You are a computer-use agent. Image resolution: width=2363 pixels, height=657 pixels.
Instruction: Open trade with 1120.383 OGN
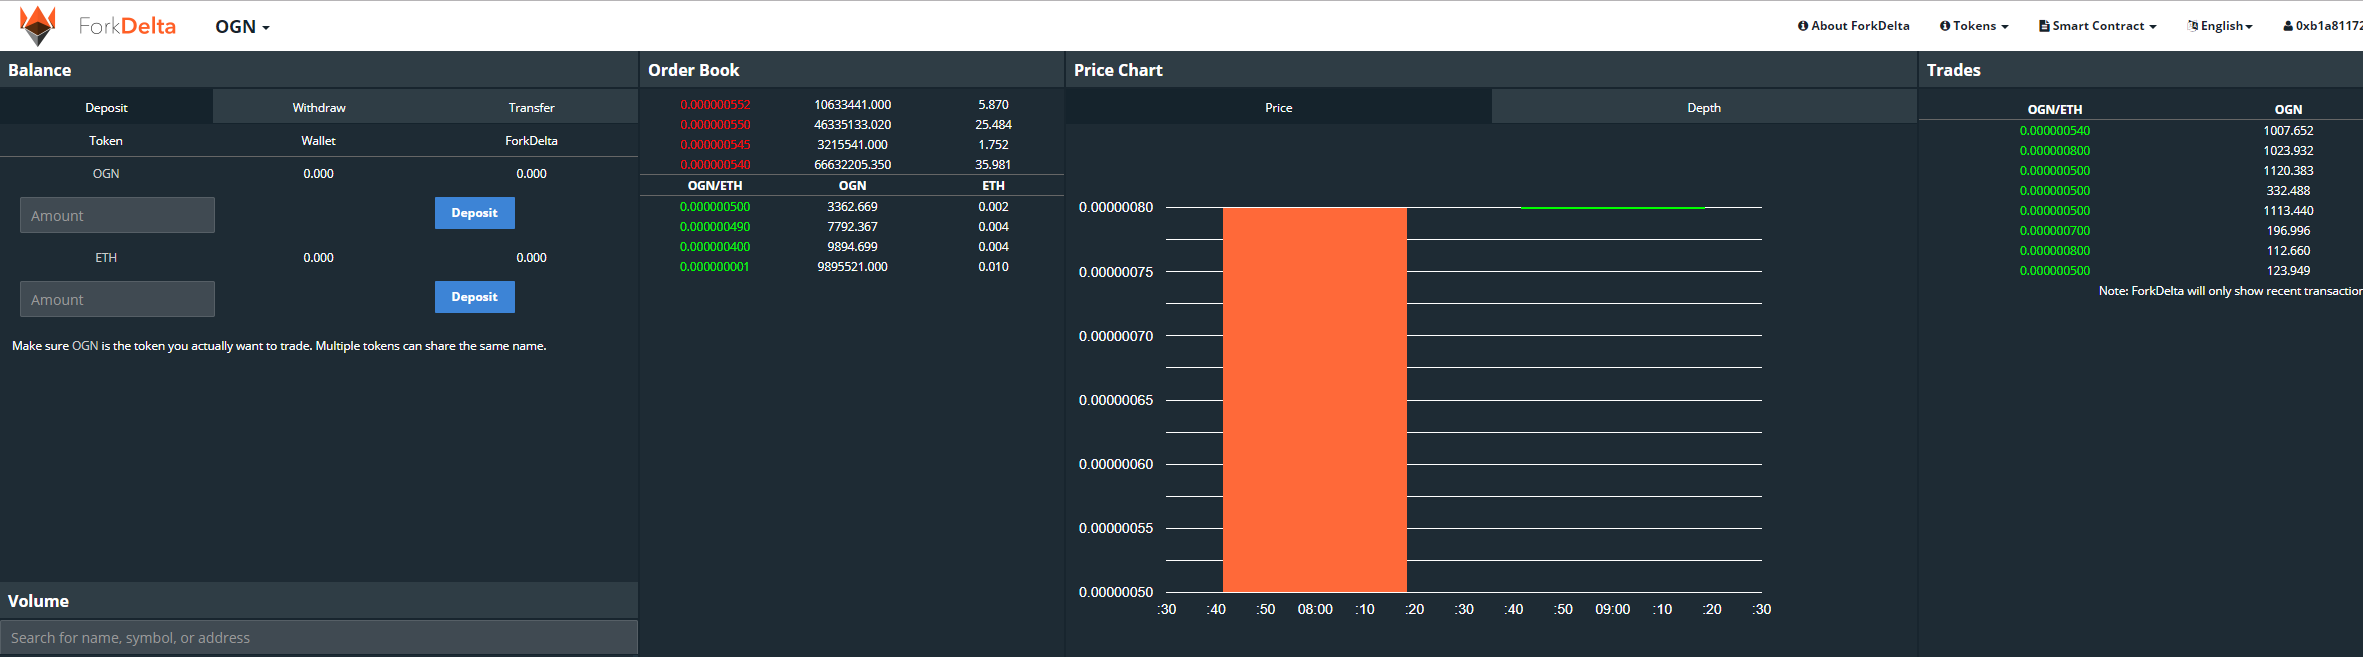tap(2141, 170)
